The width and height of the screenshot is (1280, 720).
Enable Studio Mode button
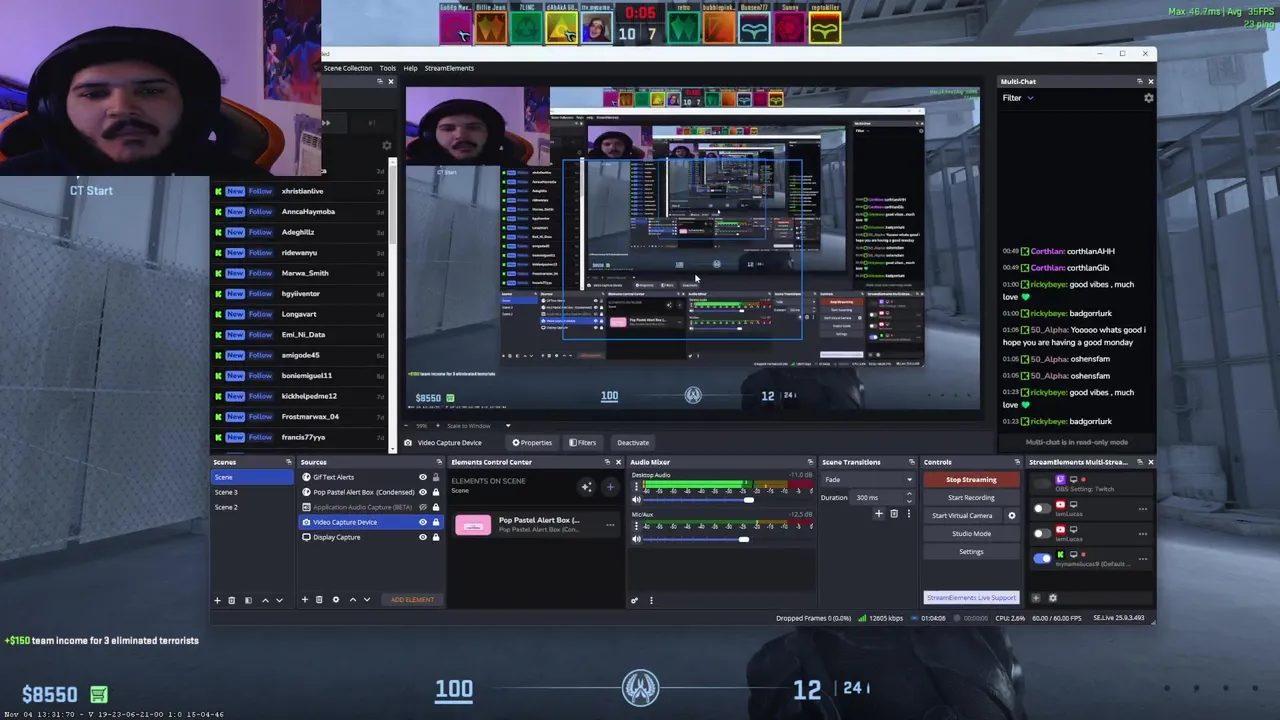click(x=971, y=534)
